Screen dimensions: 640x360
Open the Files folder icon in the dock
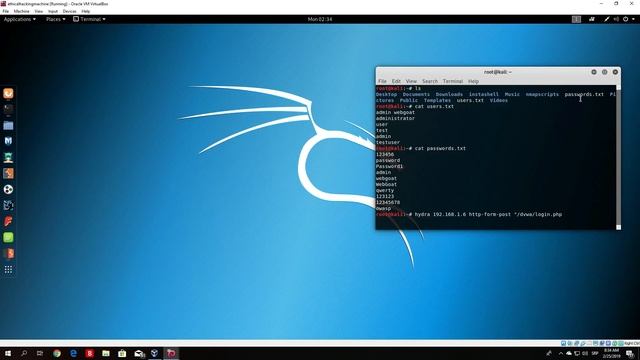tap(8, 125)
